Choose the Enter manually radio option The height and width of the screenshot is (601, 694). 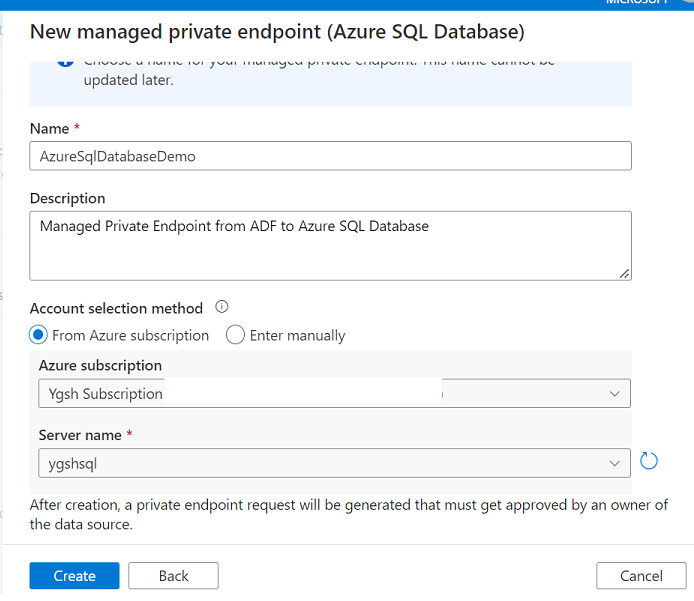pyautogui.click(x=236, y=335)
